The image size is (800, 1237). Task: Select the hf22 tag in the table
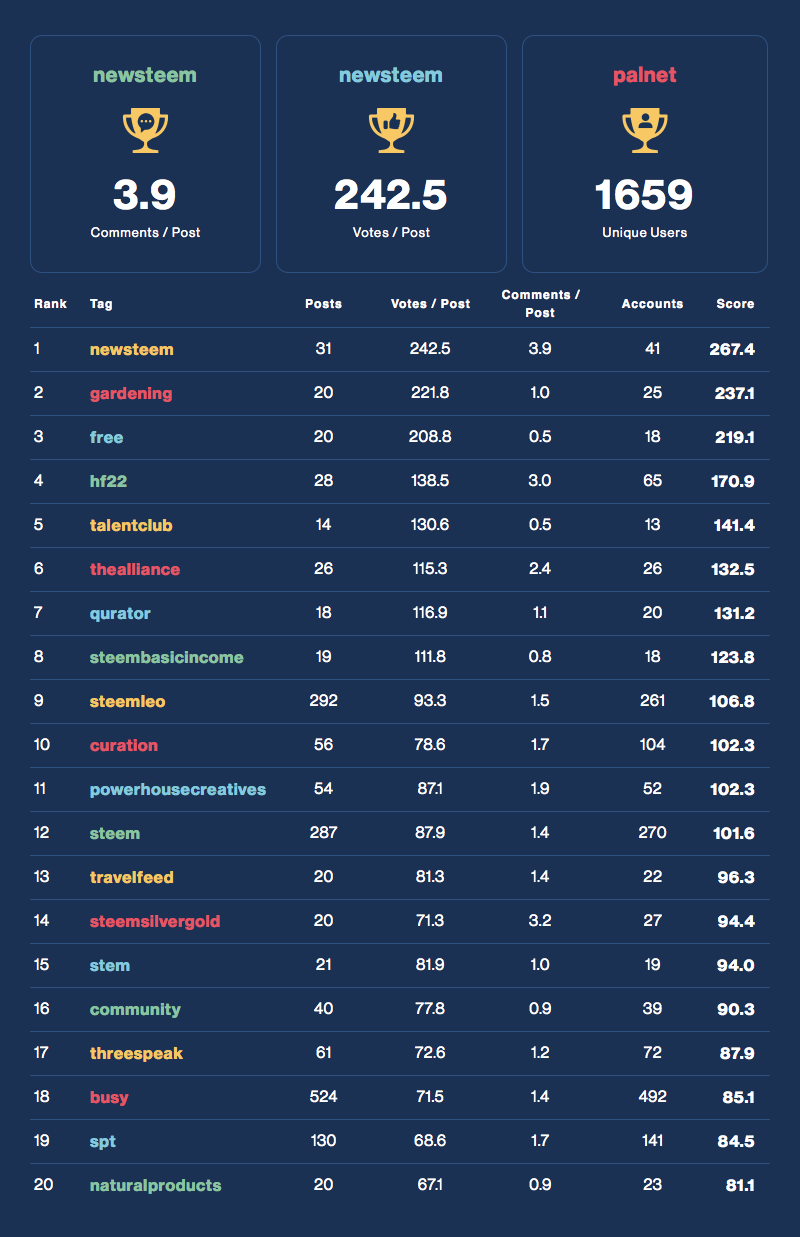[108, 481]
